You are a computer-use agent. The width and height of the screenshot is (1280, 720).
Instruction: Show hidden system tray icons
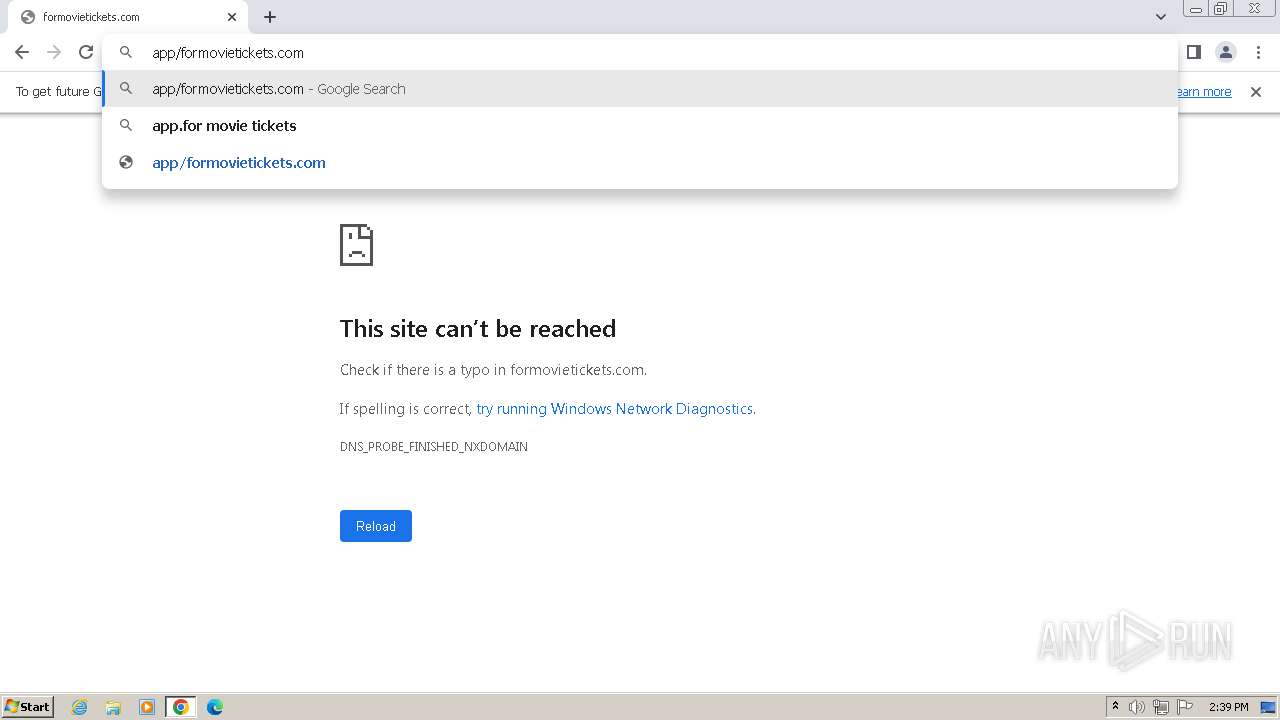pyautogui.click(x=1115, y=707)
